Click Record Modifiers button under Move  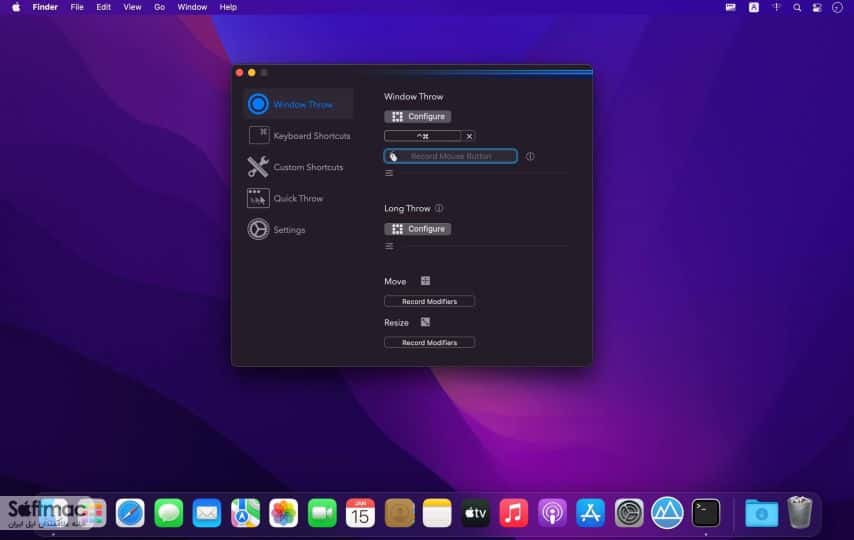click(x=429, y=301)
